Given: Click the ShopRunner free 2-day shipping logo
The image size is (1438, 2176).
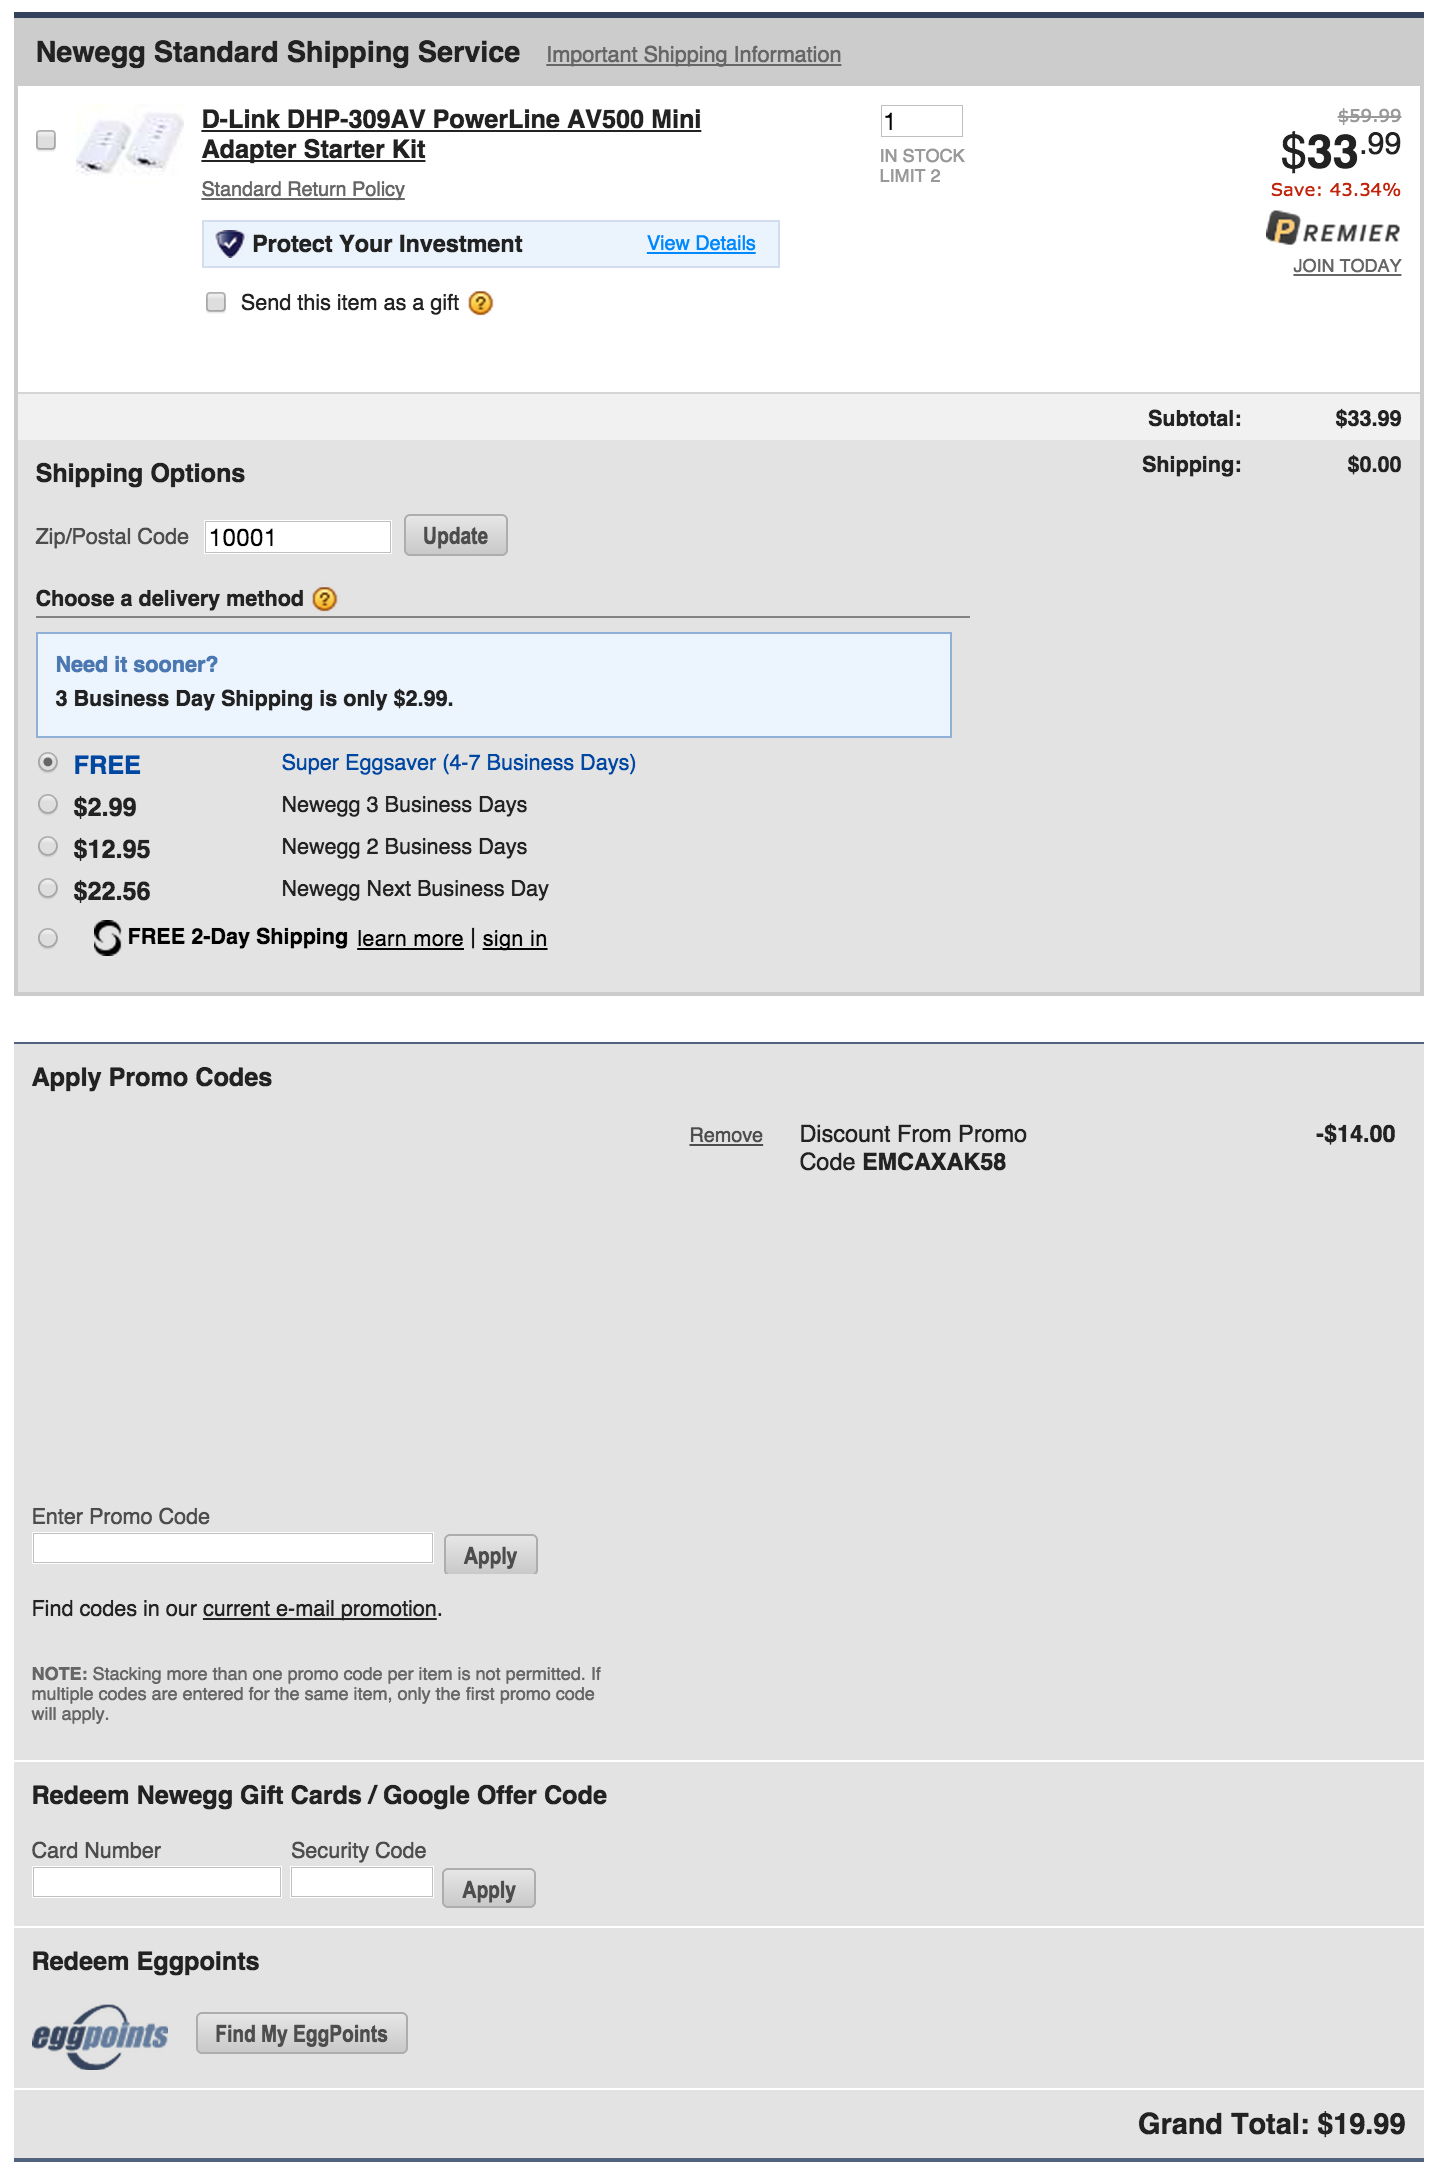Looking at the screenshot, I should click(x=107, y=938).
